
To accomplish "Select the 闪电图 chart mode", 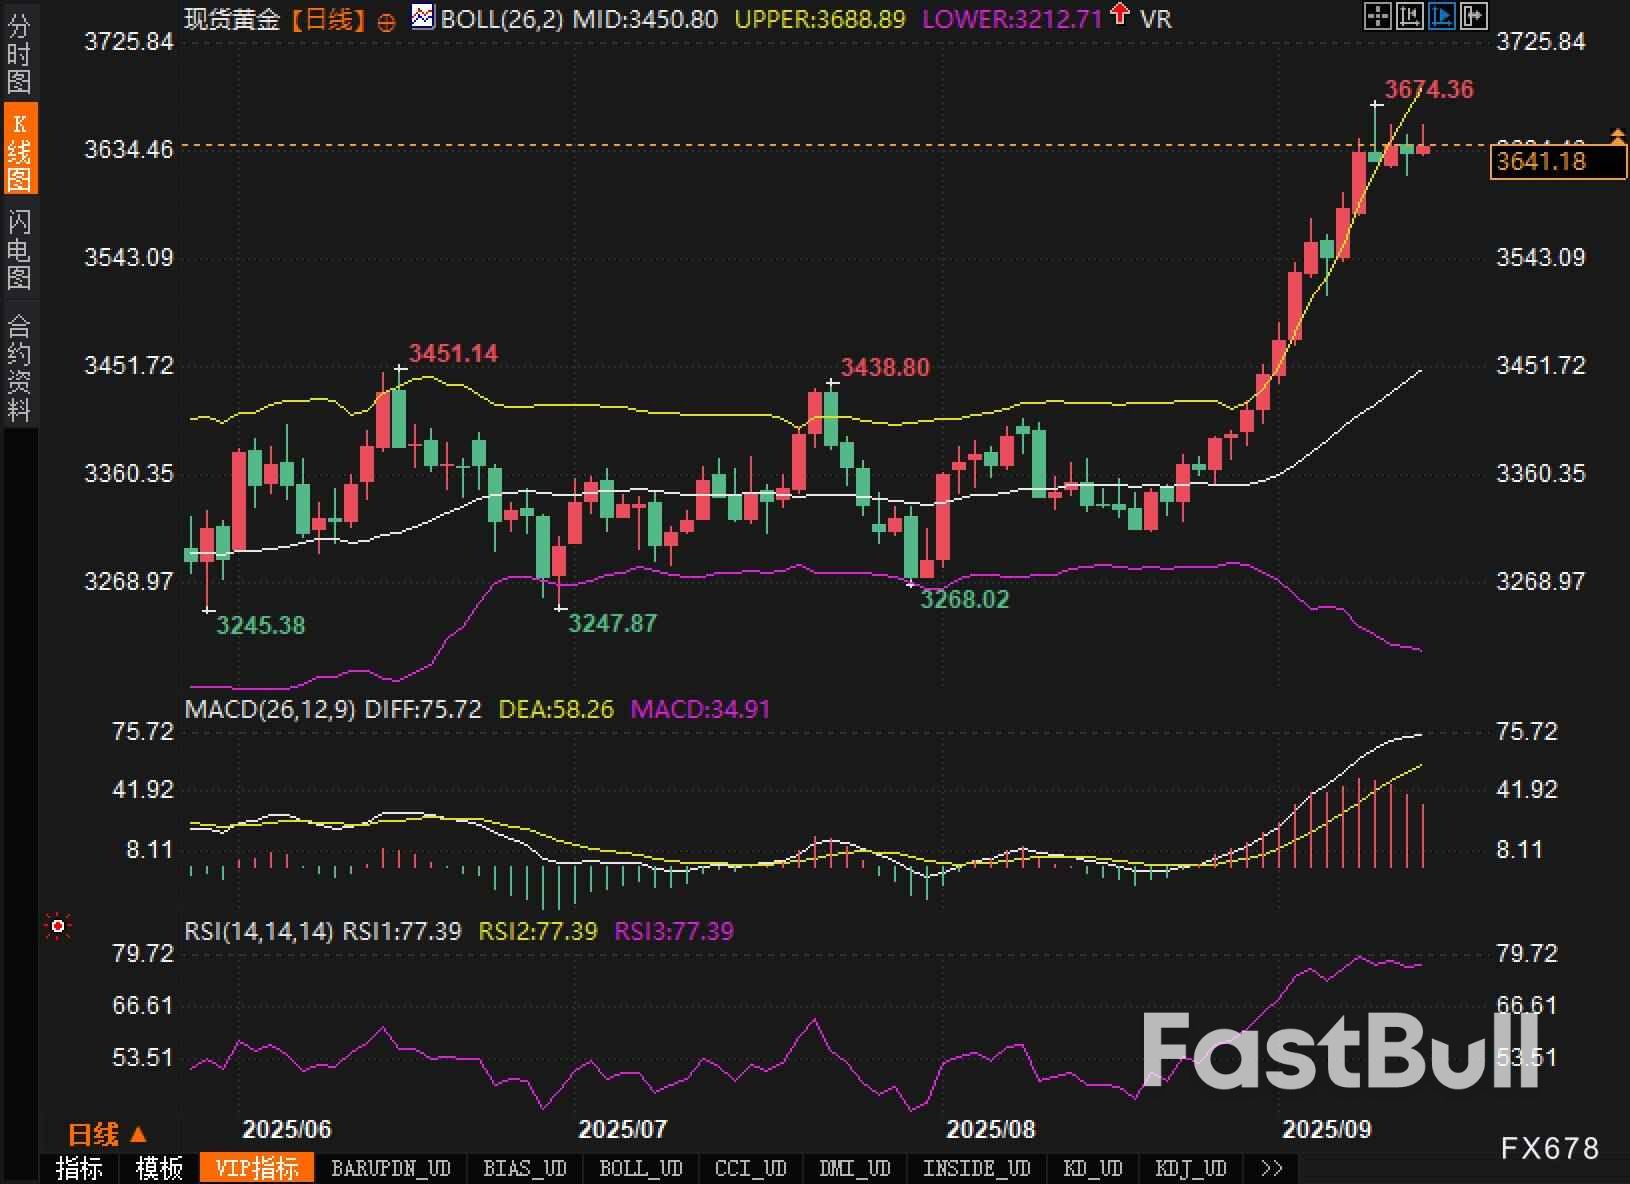I will [19, 249].
